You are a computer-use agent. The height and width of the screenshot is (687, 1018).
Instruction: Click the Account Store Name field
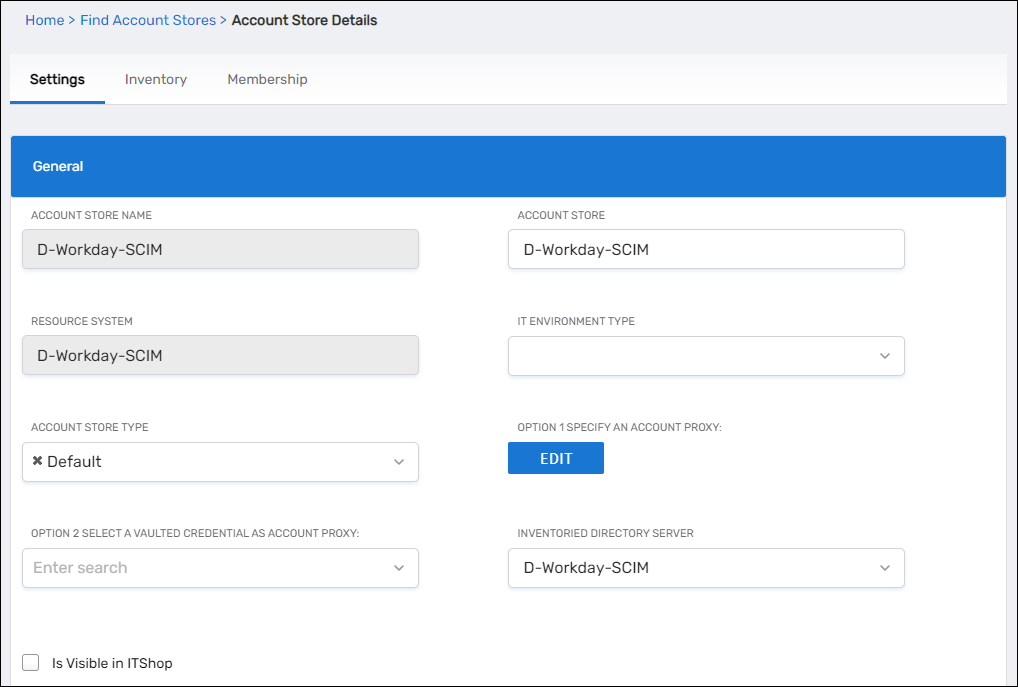point(220,250)
